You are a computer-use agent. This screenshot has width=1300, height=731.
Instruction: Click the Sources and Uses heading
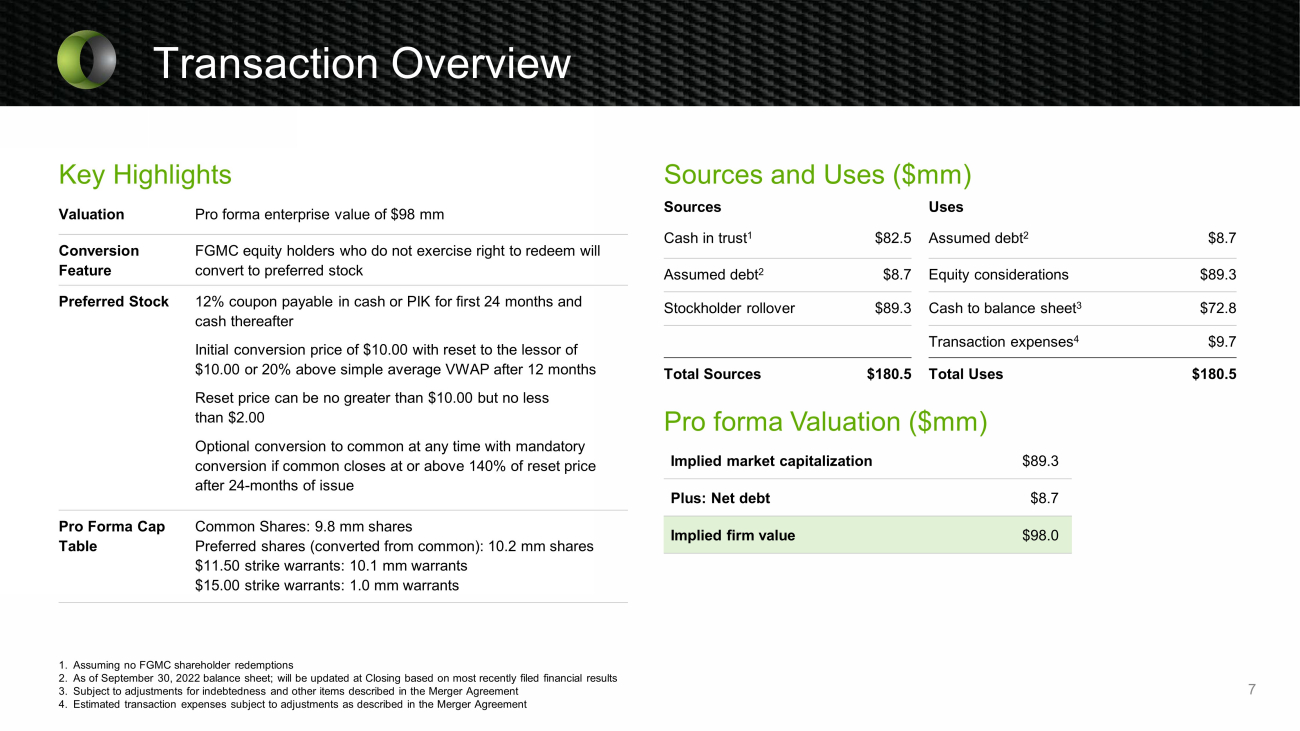[x=817, y=175]
